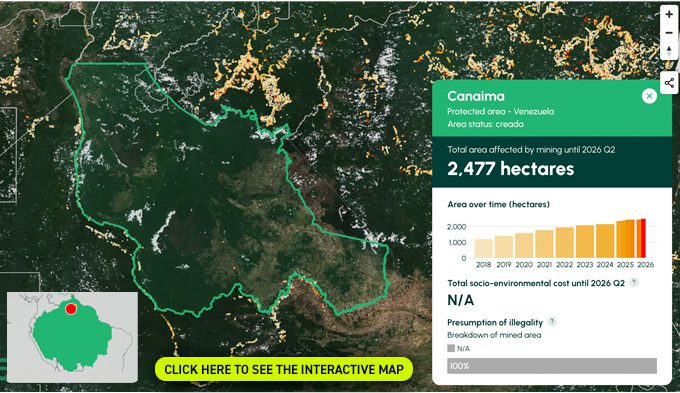Click '2,477 hectares' total area value
The image size is (680, 393).
(x=510, y=169)
